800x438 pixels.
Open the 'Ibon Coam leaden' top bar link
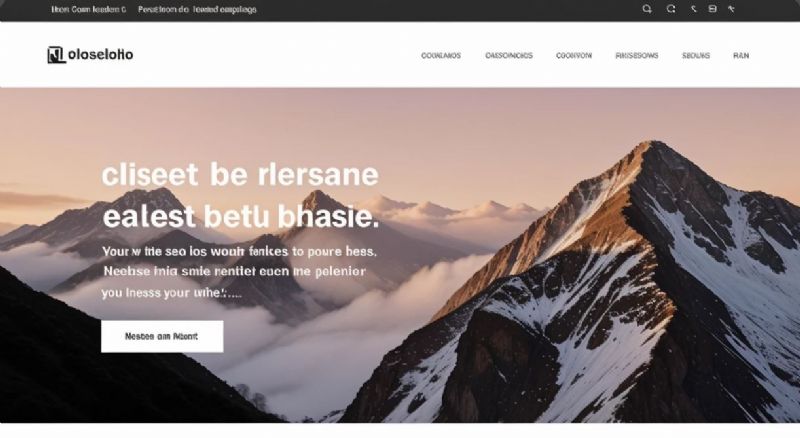[88, 9]
